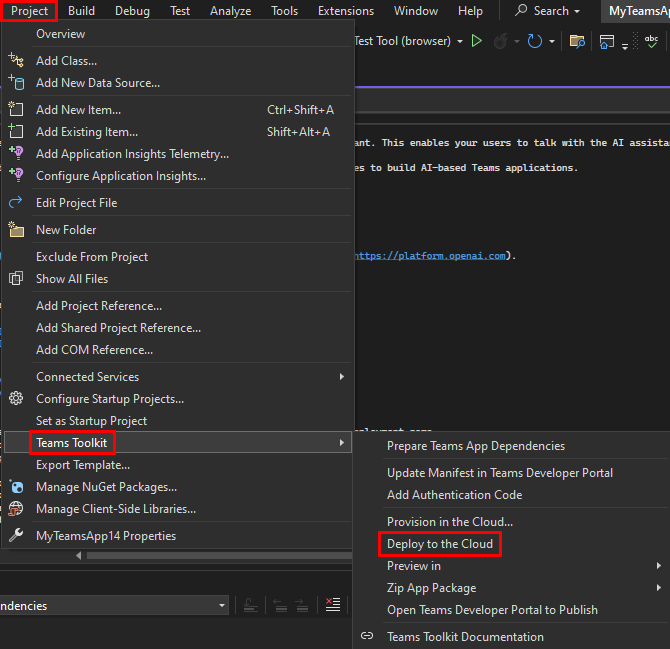
Task: Open the Project menu
Action: 29,11
